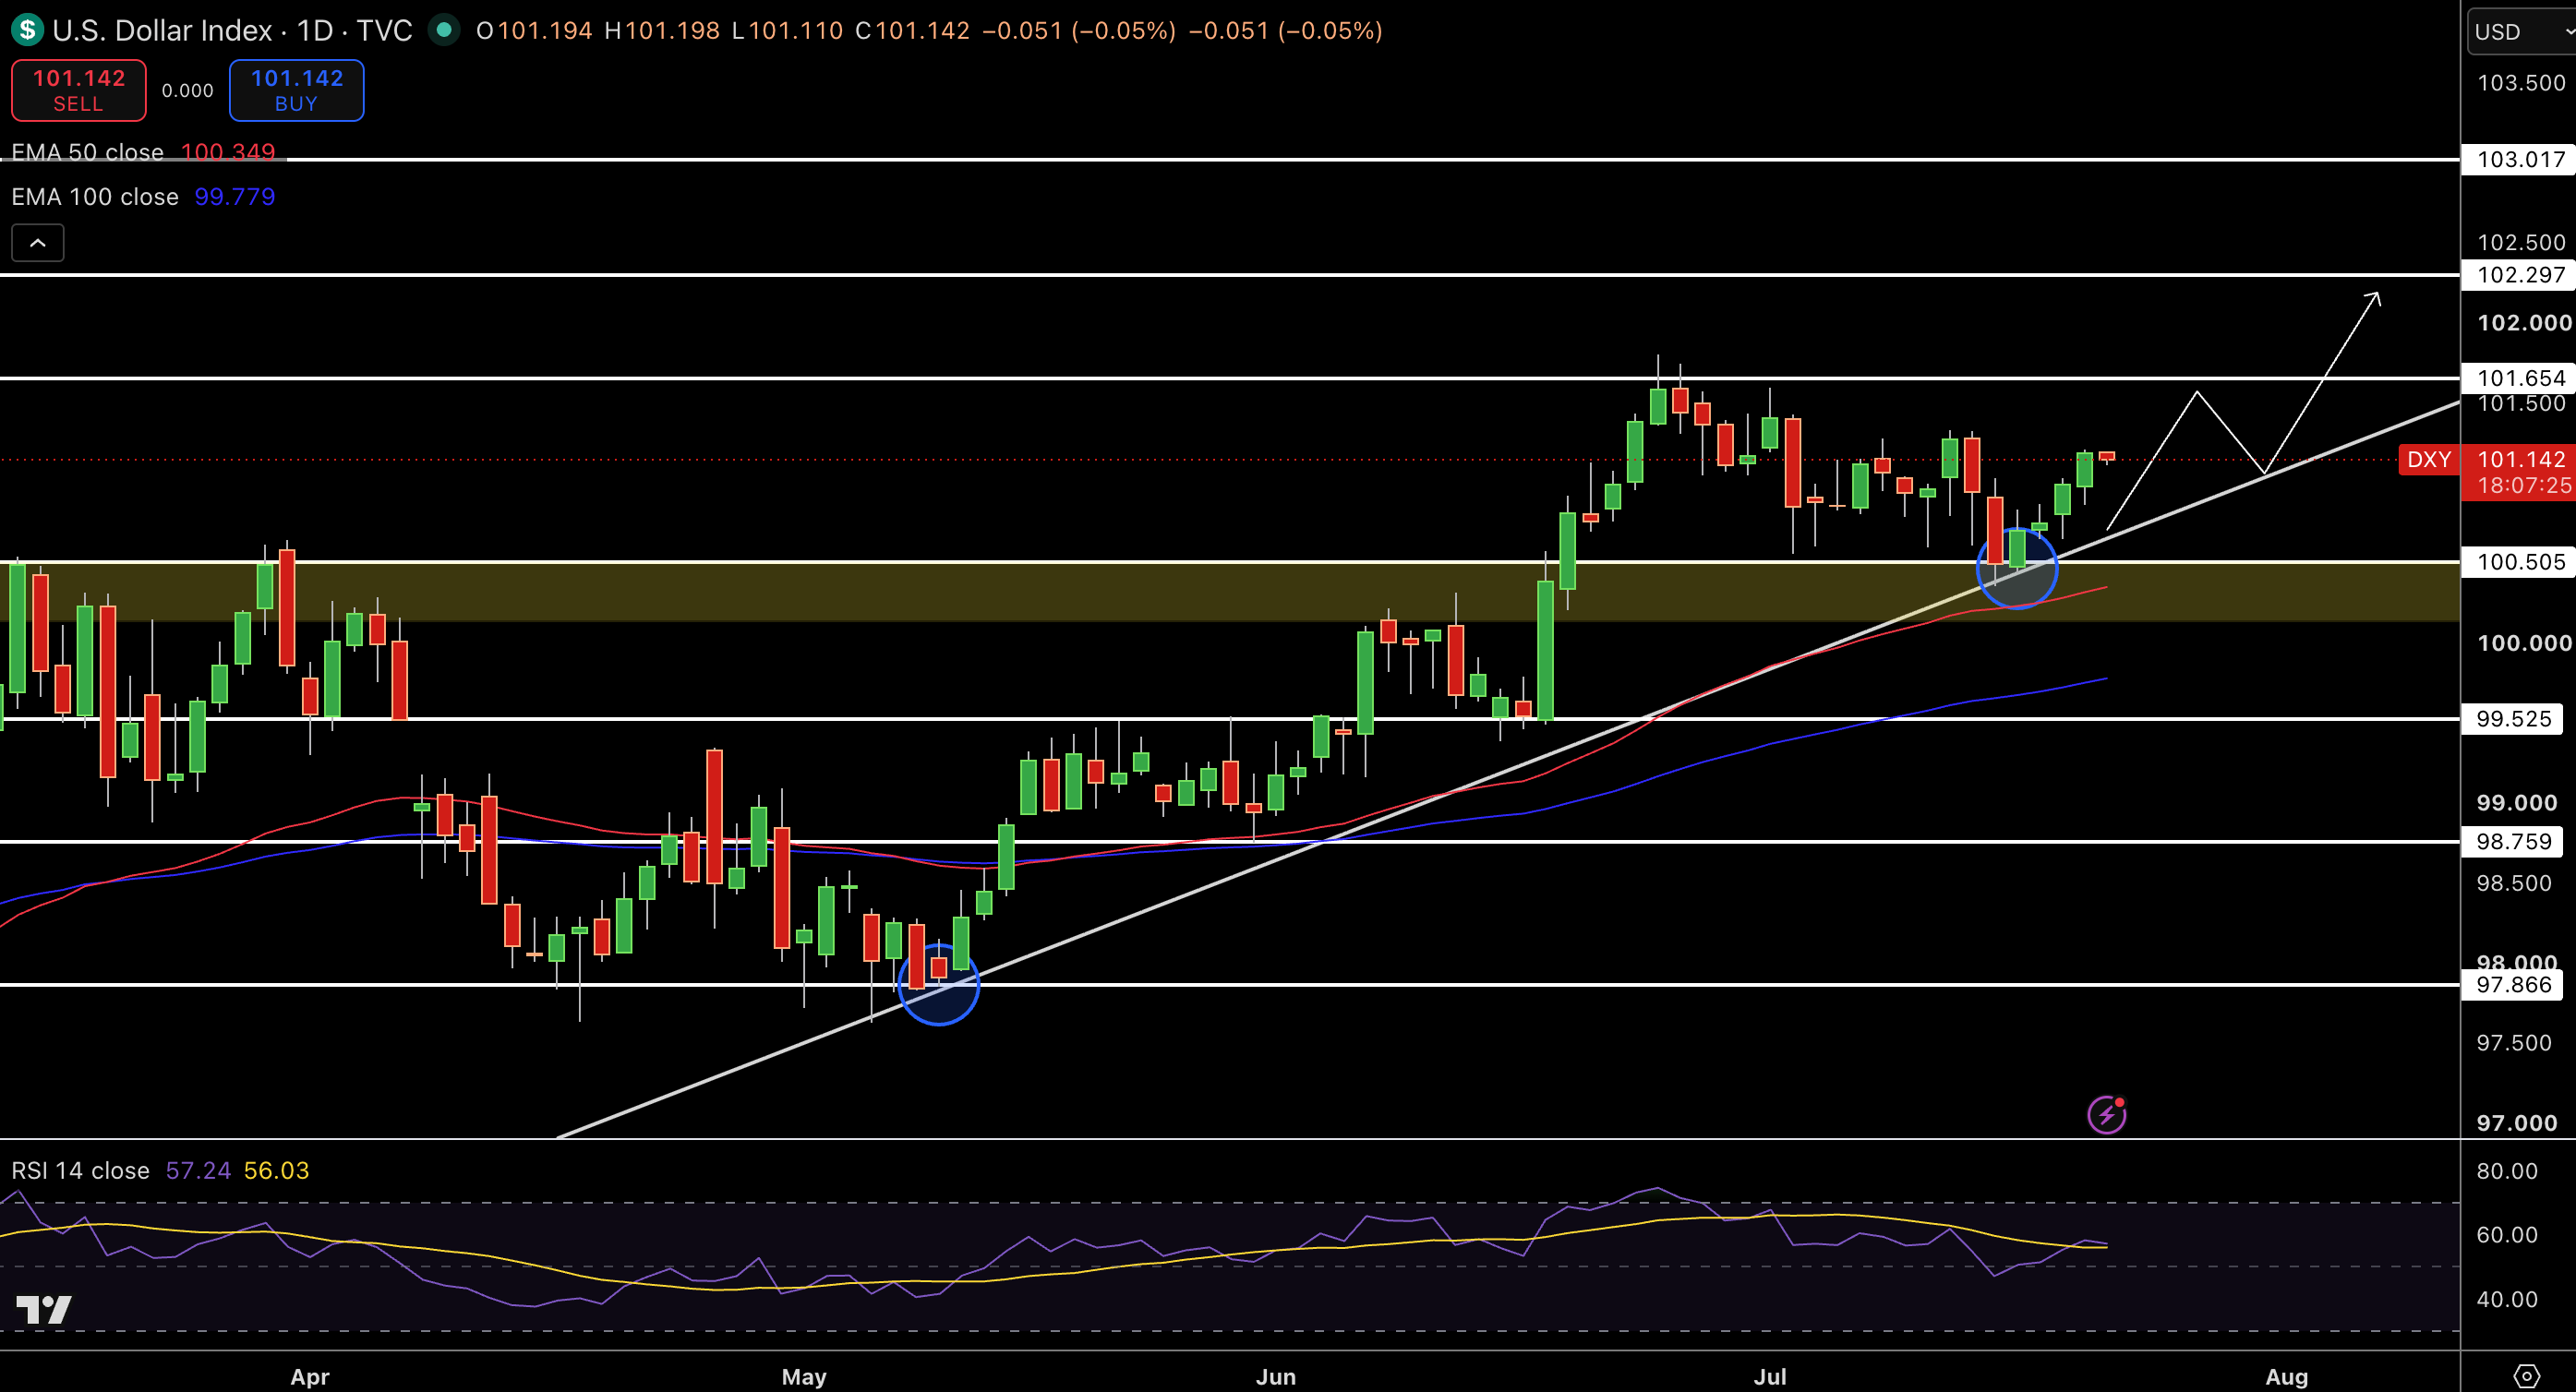Click the Apr label on time axis

tap(309, 1376)
